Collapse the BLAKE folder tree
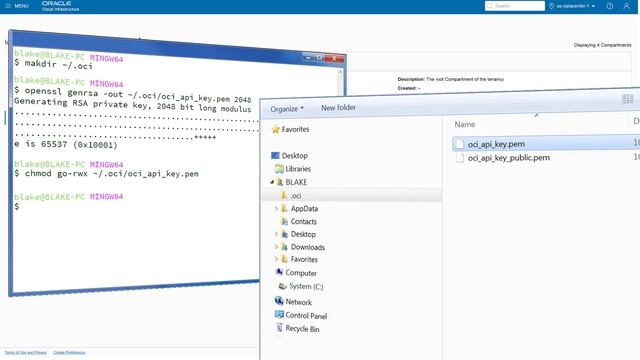This screenshot has width=640, height=360. 272,182
